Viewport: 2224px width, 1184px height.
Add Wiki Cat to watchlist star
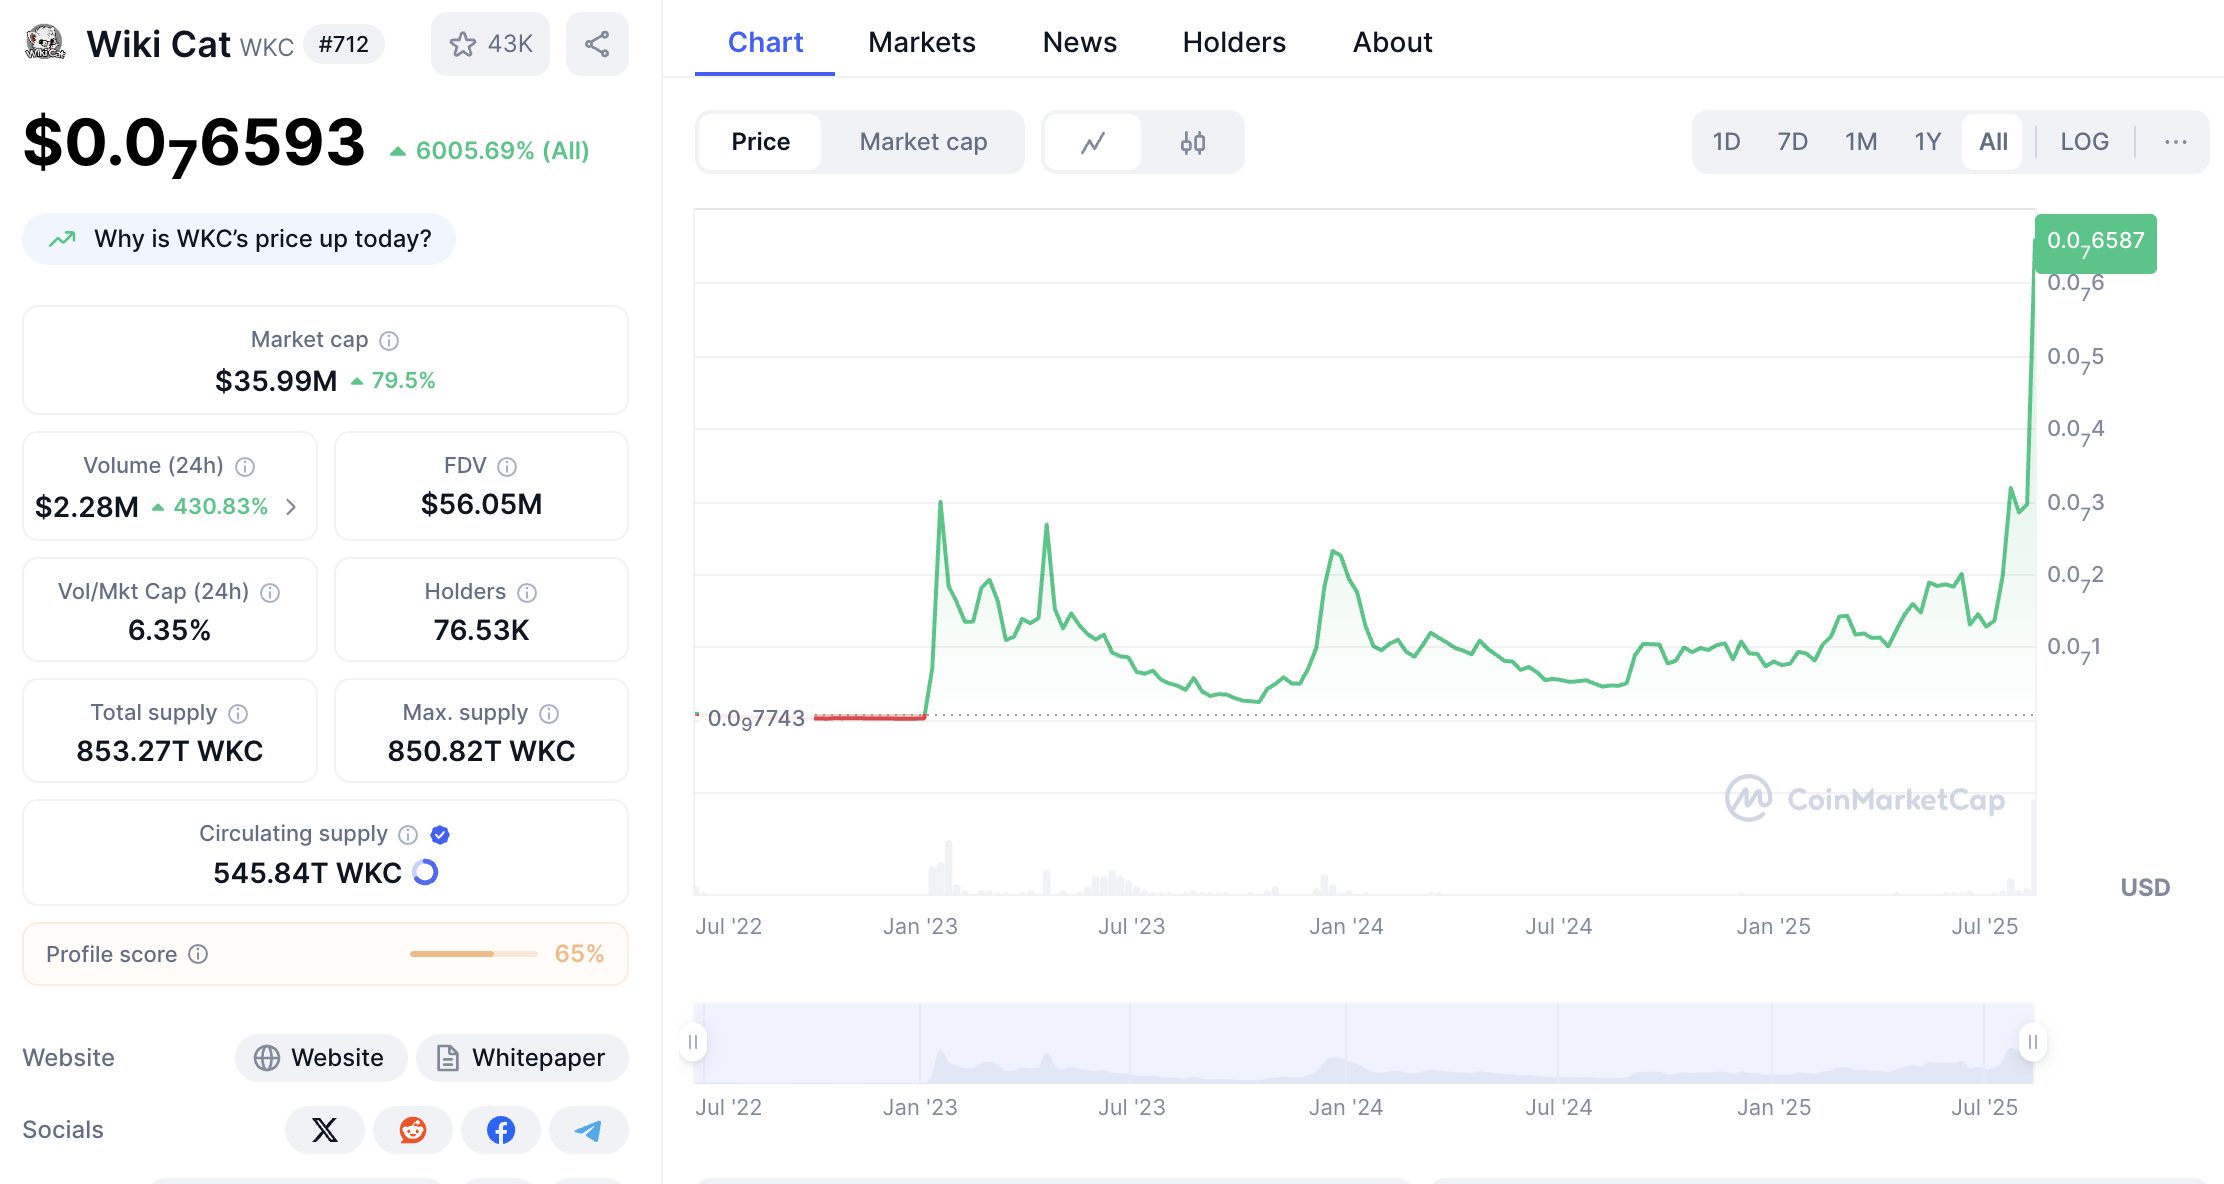(463, 43)
